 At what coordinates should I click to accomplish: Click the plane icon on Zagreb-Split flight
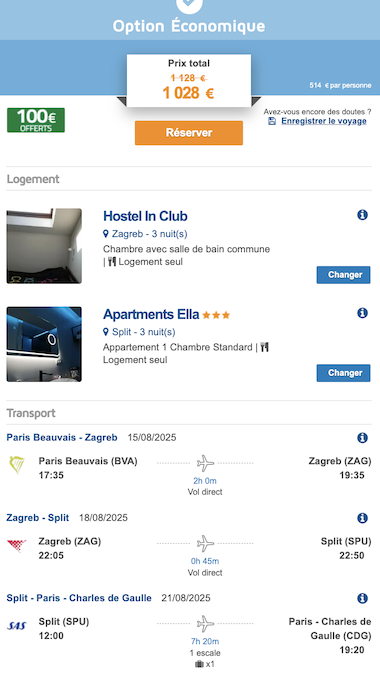(205, 544)
